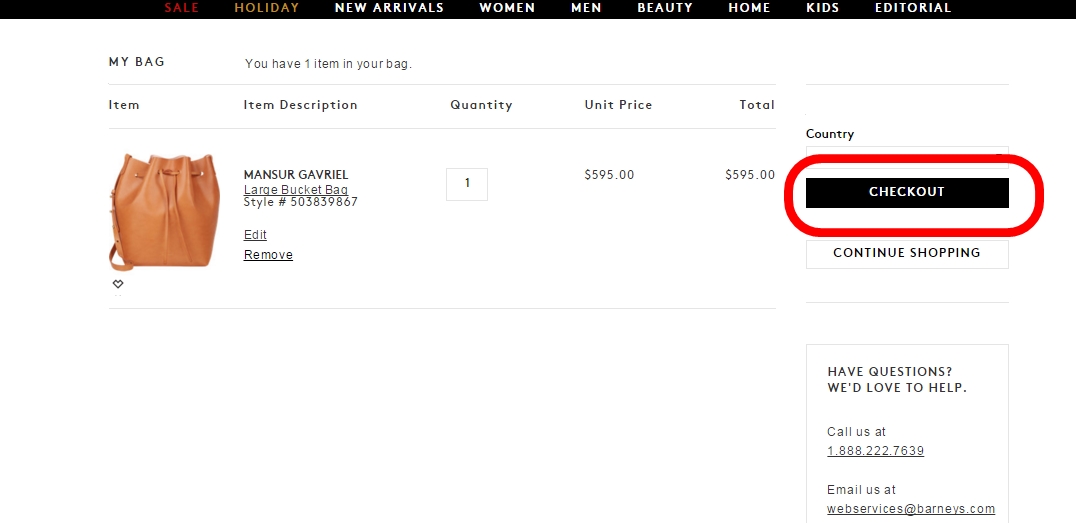Click the wishlist heart icon under the bag
The height and width of the screenshot is (523, 1076).
pos(118,283)
